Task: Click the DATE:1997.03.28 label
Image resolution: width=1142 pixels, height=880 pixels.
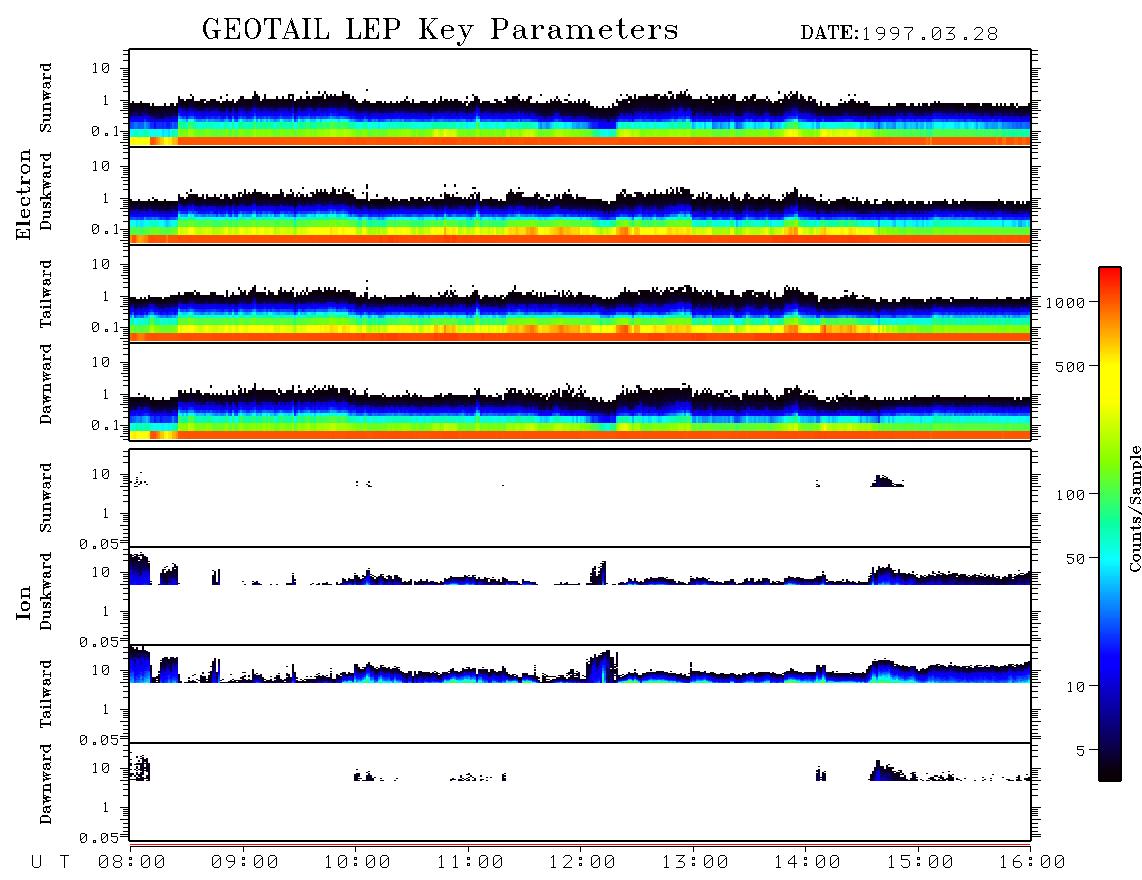Action: click(899, 34)
